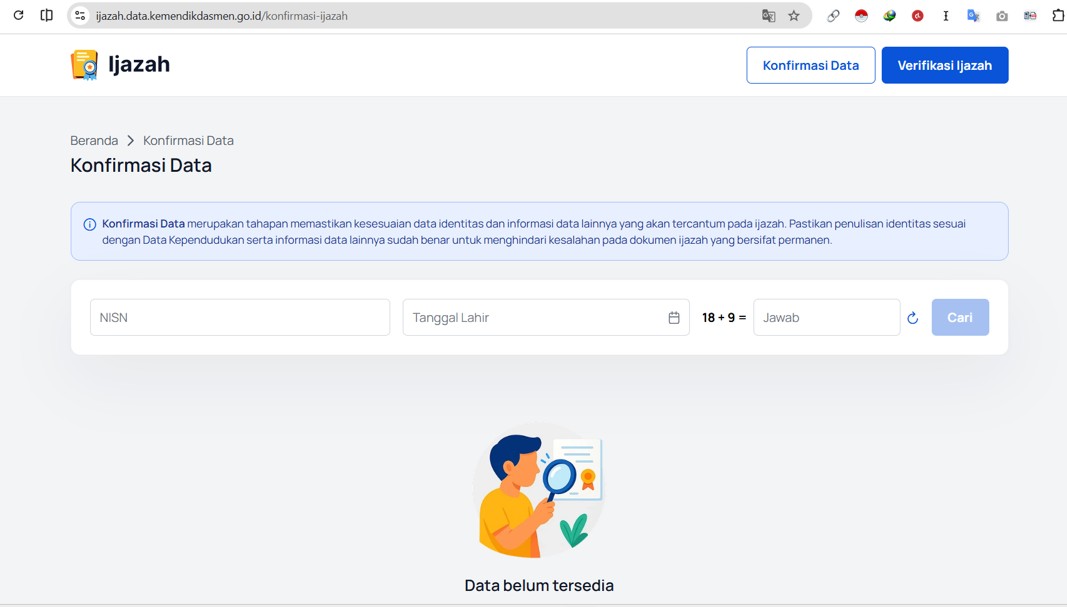This screenshot has width=1067, height=607.
Task: Open the red circle extension icon
Action: [917, 16]
